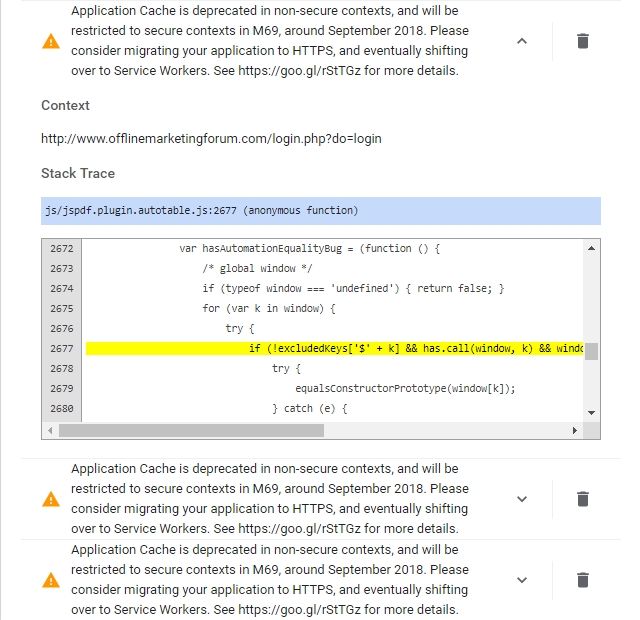Screen dimensions: 640x620
Task: Click the 'catch (e)' line 2680
Action: click(x=309, y=409)
